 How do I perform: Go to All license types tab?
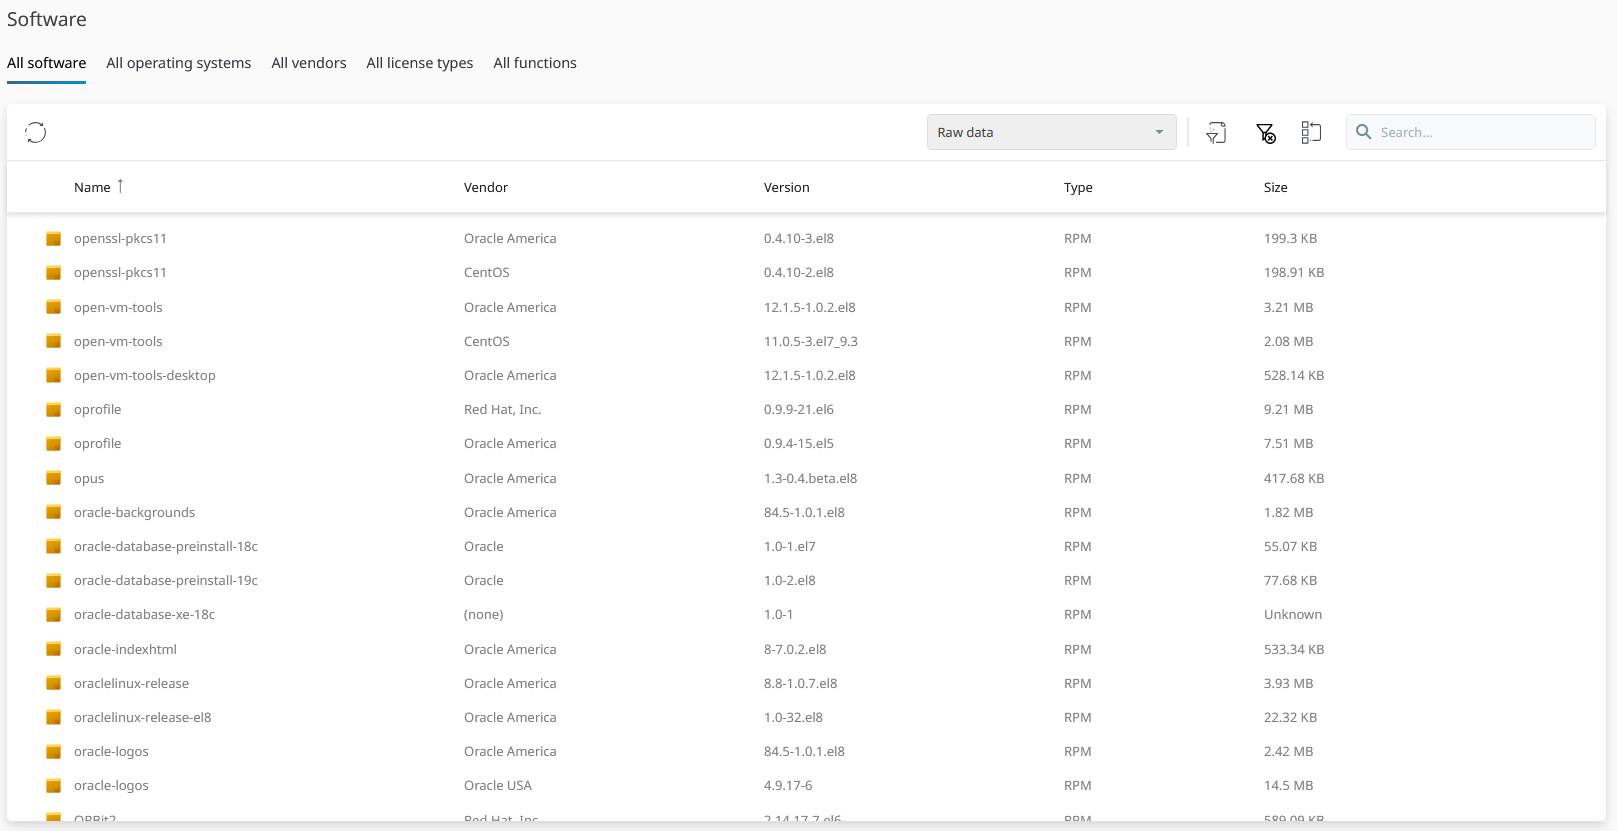pos(420,63)
